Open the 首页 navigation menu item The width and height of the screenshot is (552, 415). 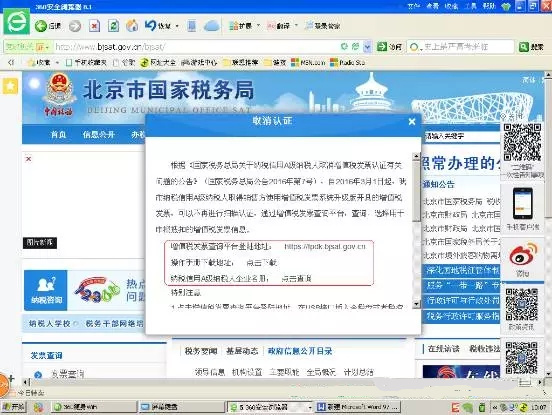click(58, 135)
